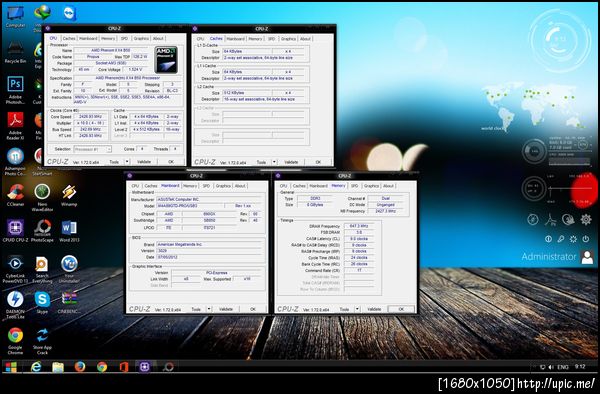Viewport: 600px width, 394px height.
Task: Click Validate in the CPU tab window
Action: coord(144,162)
